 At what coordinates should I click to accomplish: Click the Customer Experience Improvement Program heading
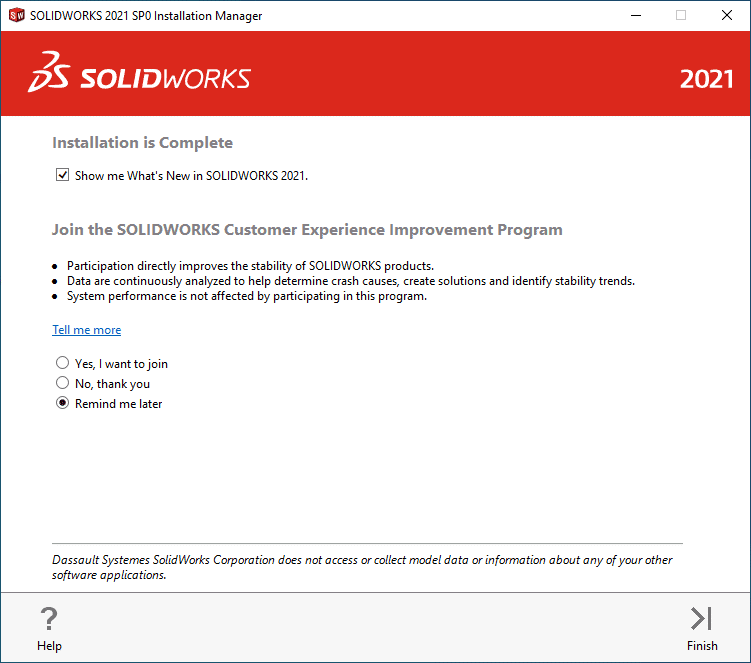point(307,230)
